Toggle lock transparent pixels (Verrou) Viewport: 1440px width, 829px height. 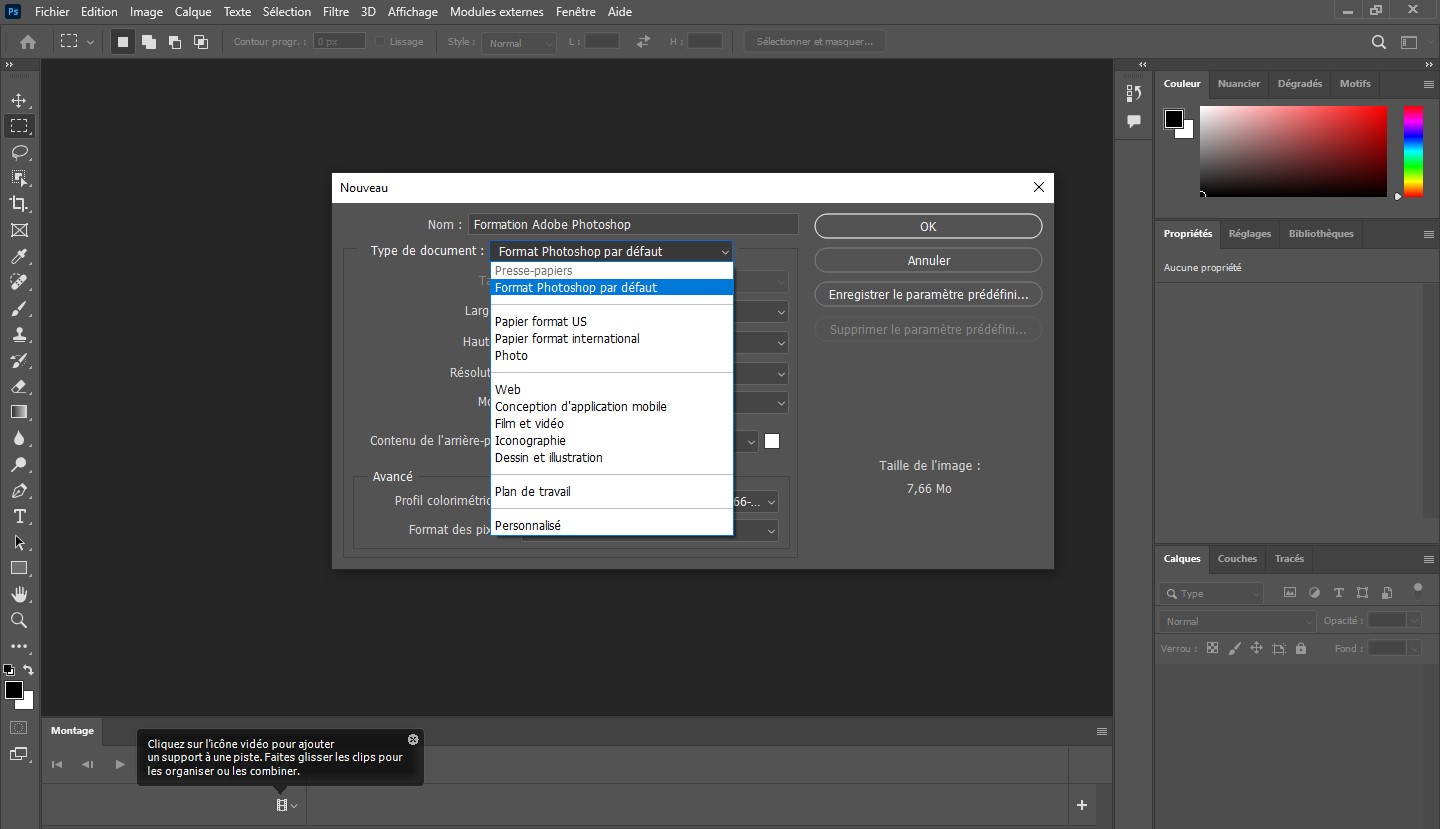(1212, 648)
